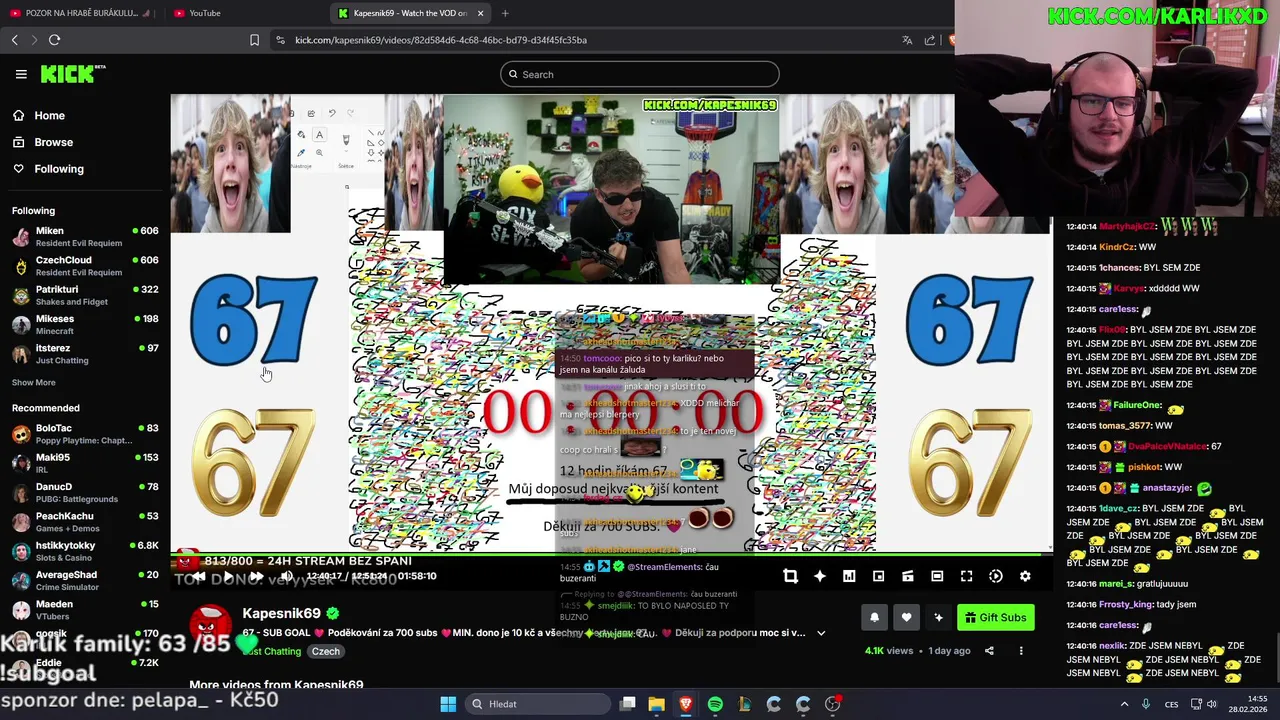1280x720 pixels.
Task: Open followed channel Patrikturi
Action: coord(85,295)
